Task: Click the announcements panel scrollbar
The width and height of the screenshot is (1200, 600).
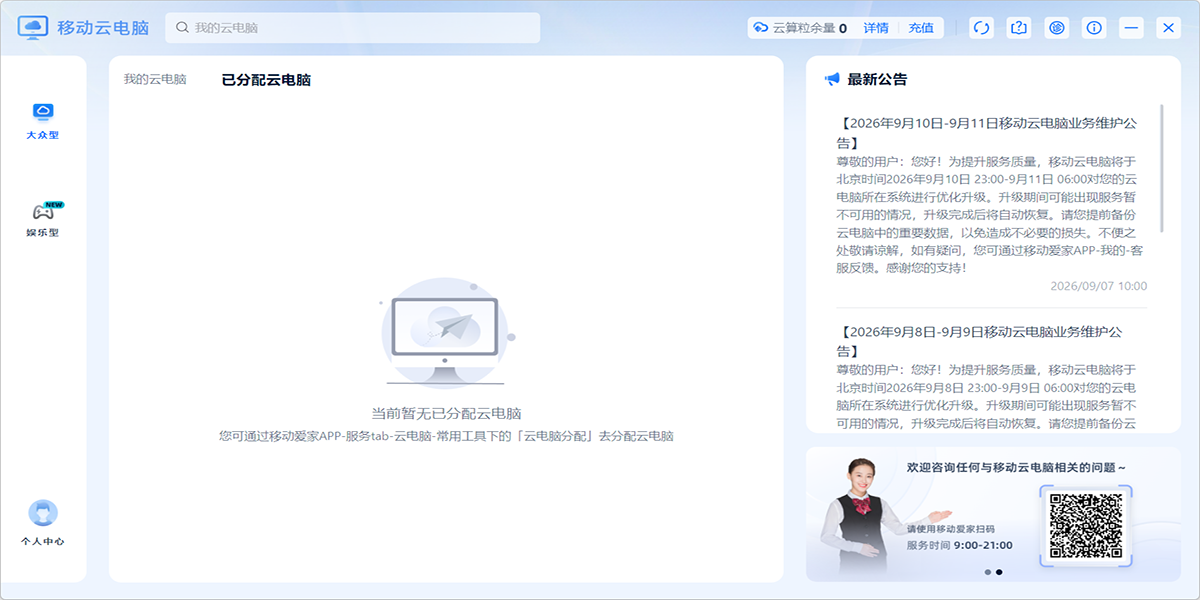Action: 1162,168
